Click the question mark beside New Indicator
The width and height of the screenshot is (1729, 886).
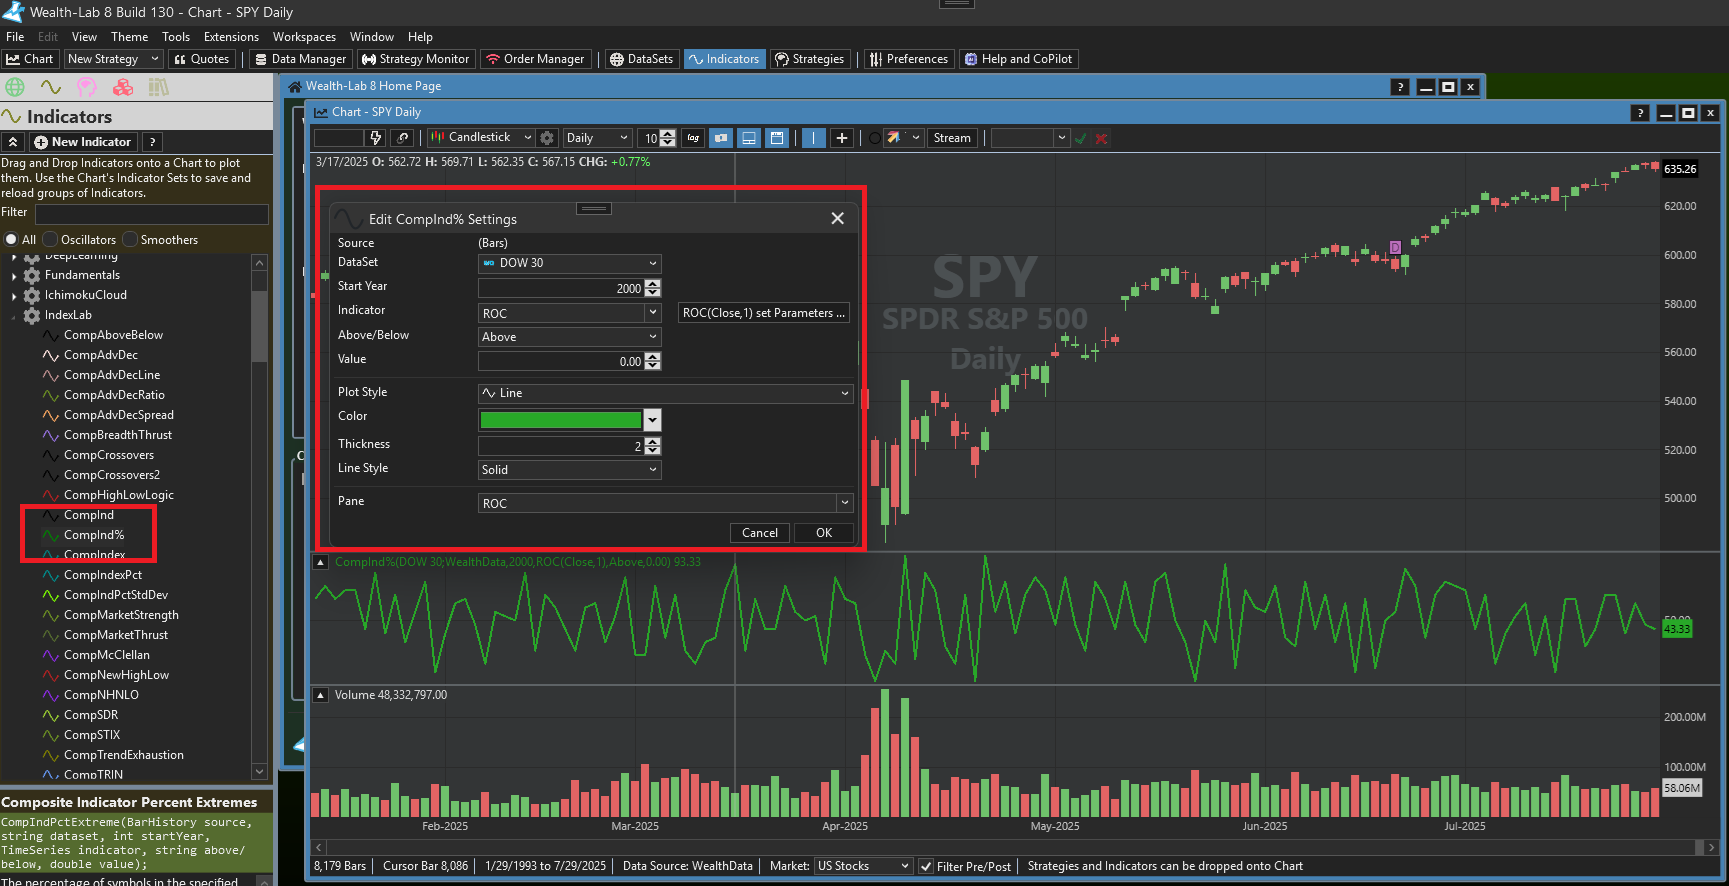[x=152, y=142]
